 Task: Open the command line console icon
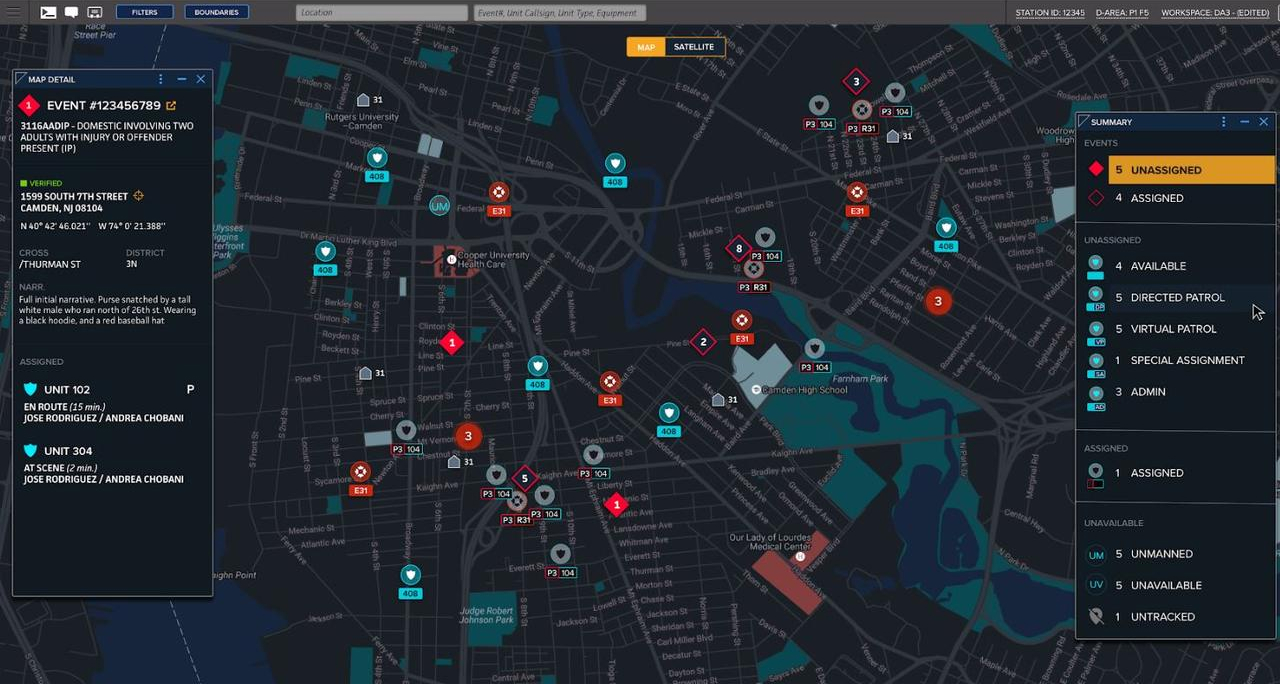point(48,12)
